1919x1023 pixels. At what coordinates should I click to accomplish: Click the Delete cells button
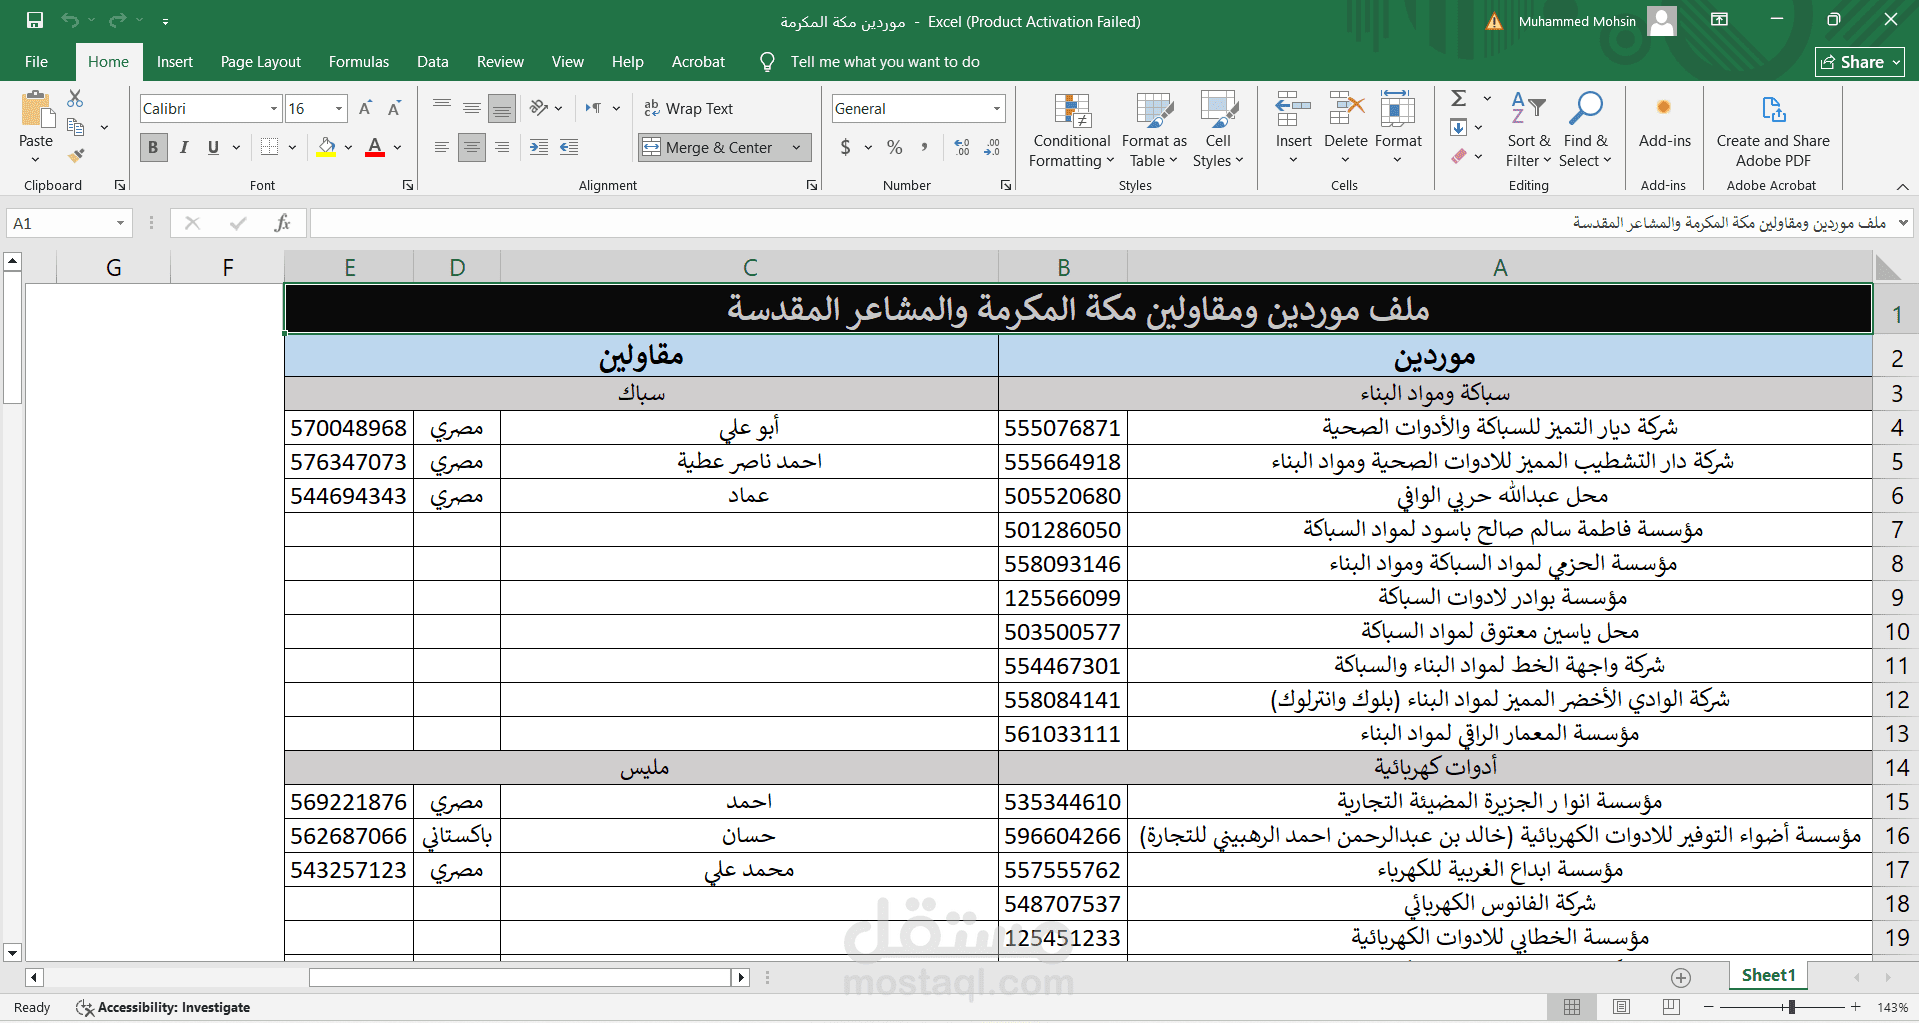1346,129
